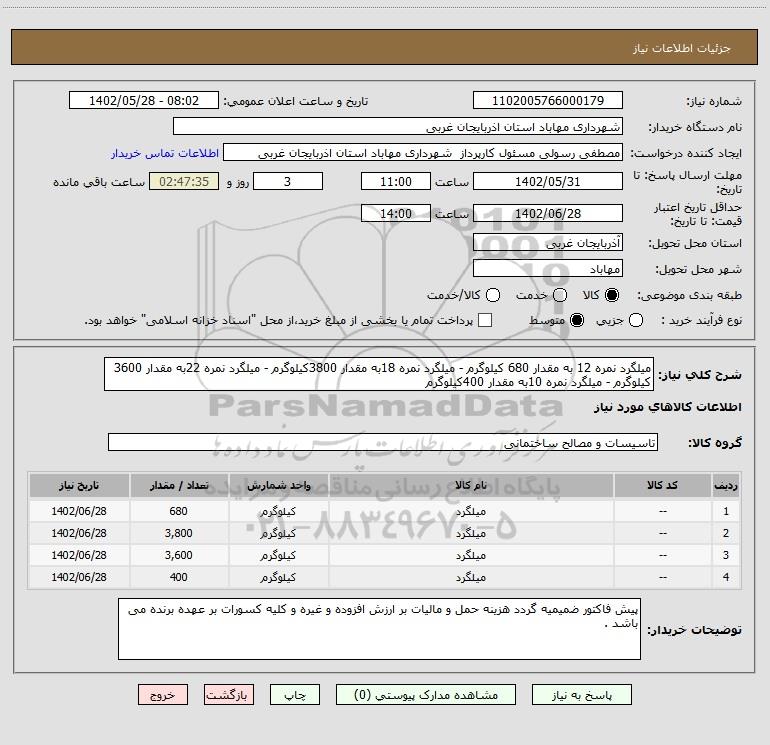Click the نام دستگاه خریدار field

tap(398, 126)
